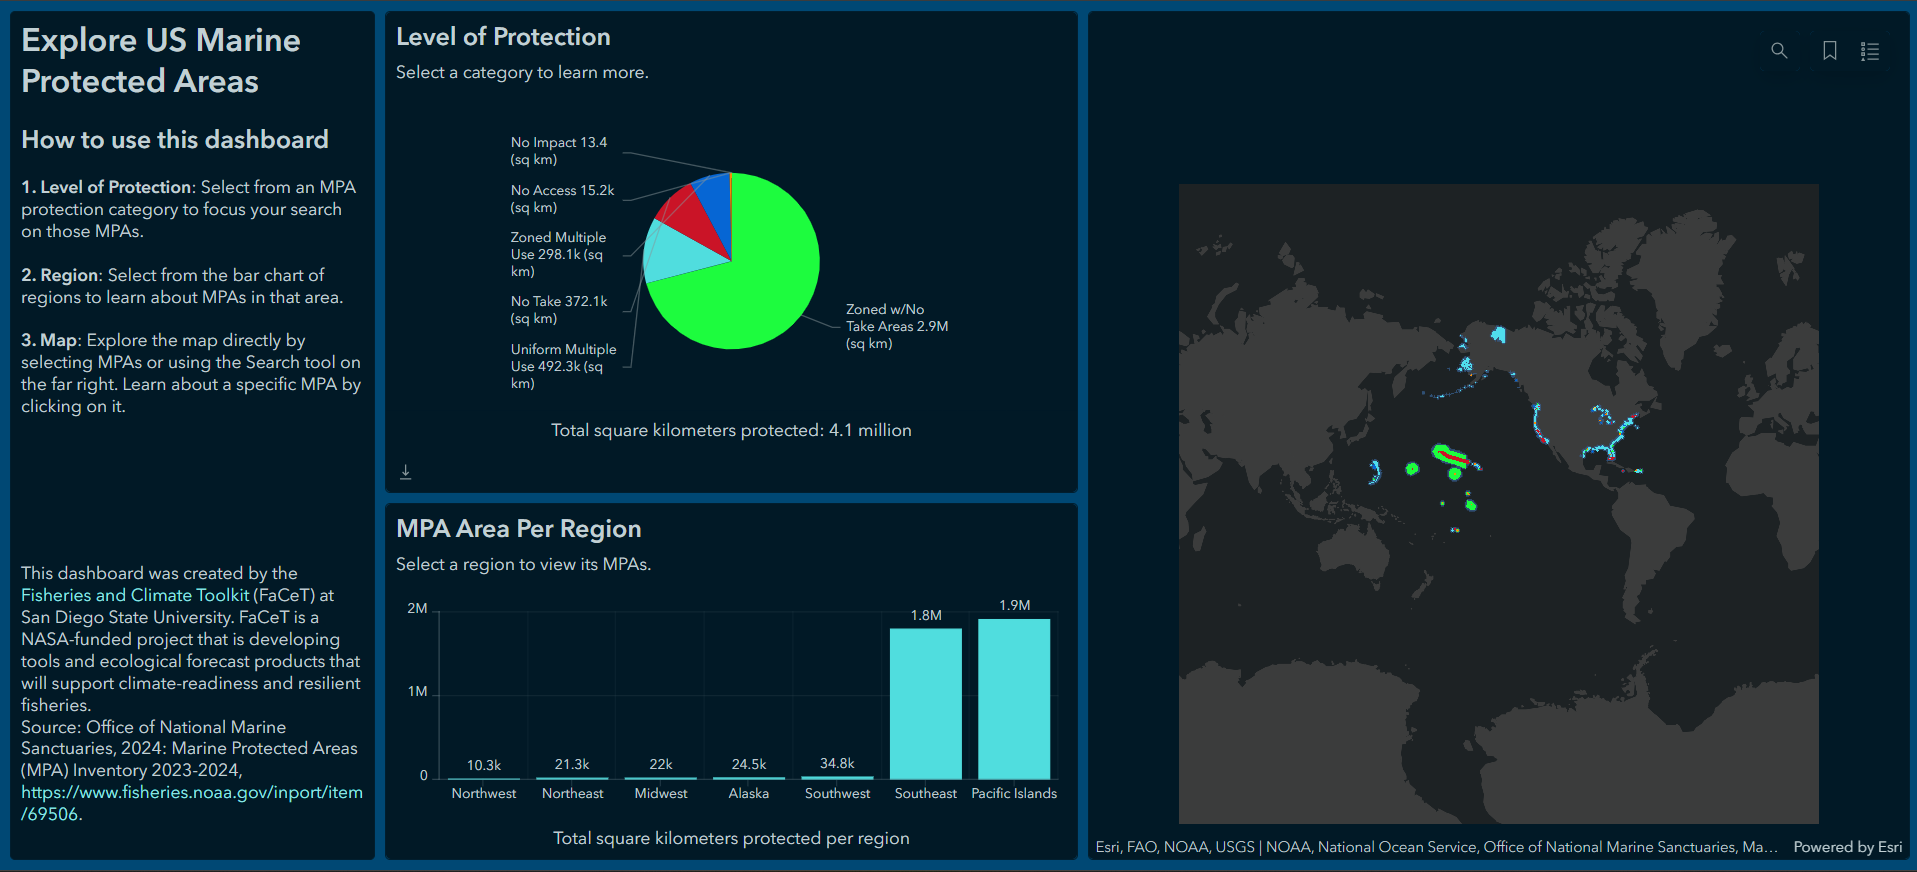Screen dimensions: 1917x872
Task: Click the '10.3k' bar value label
Action: pyautogui.click(x=484, y=765)
